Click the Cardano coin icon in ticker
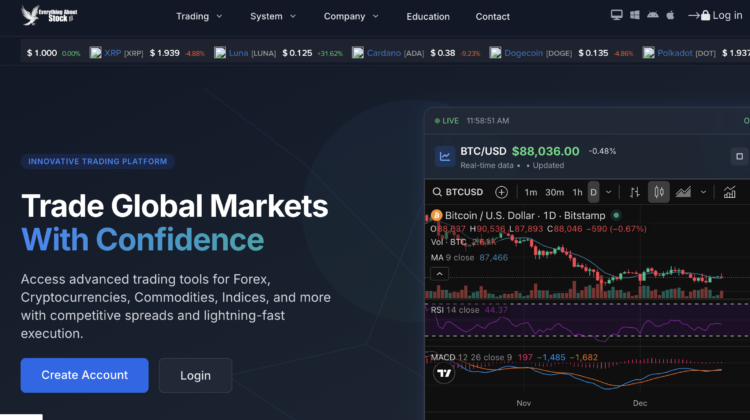Screen dimensions: 750x420 pos(358,53)
